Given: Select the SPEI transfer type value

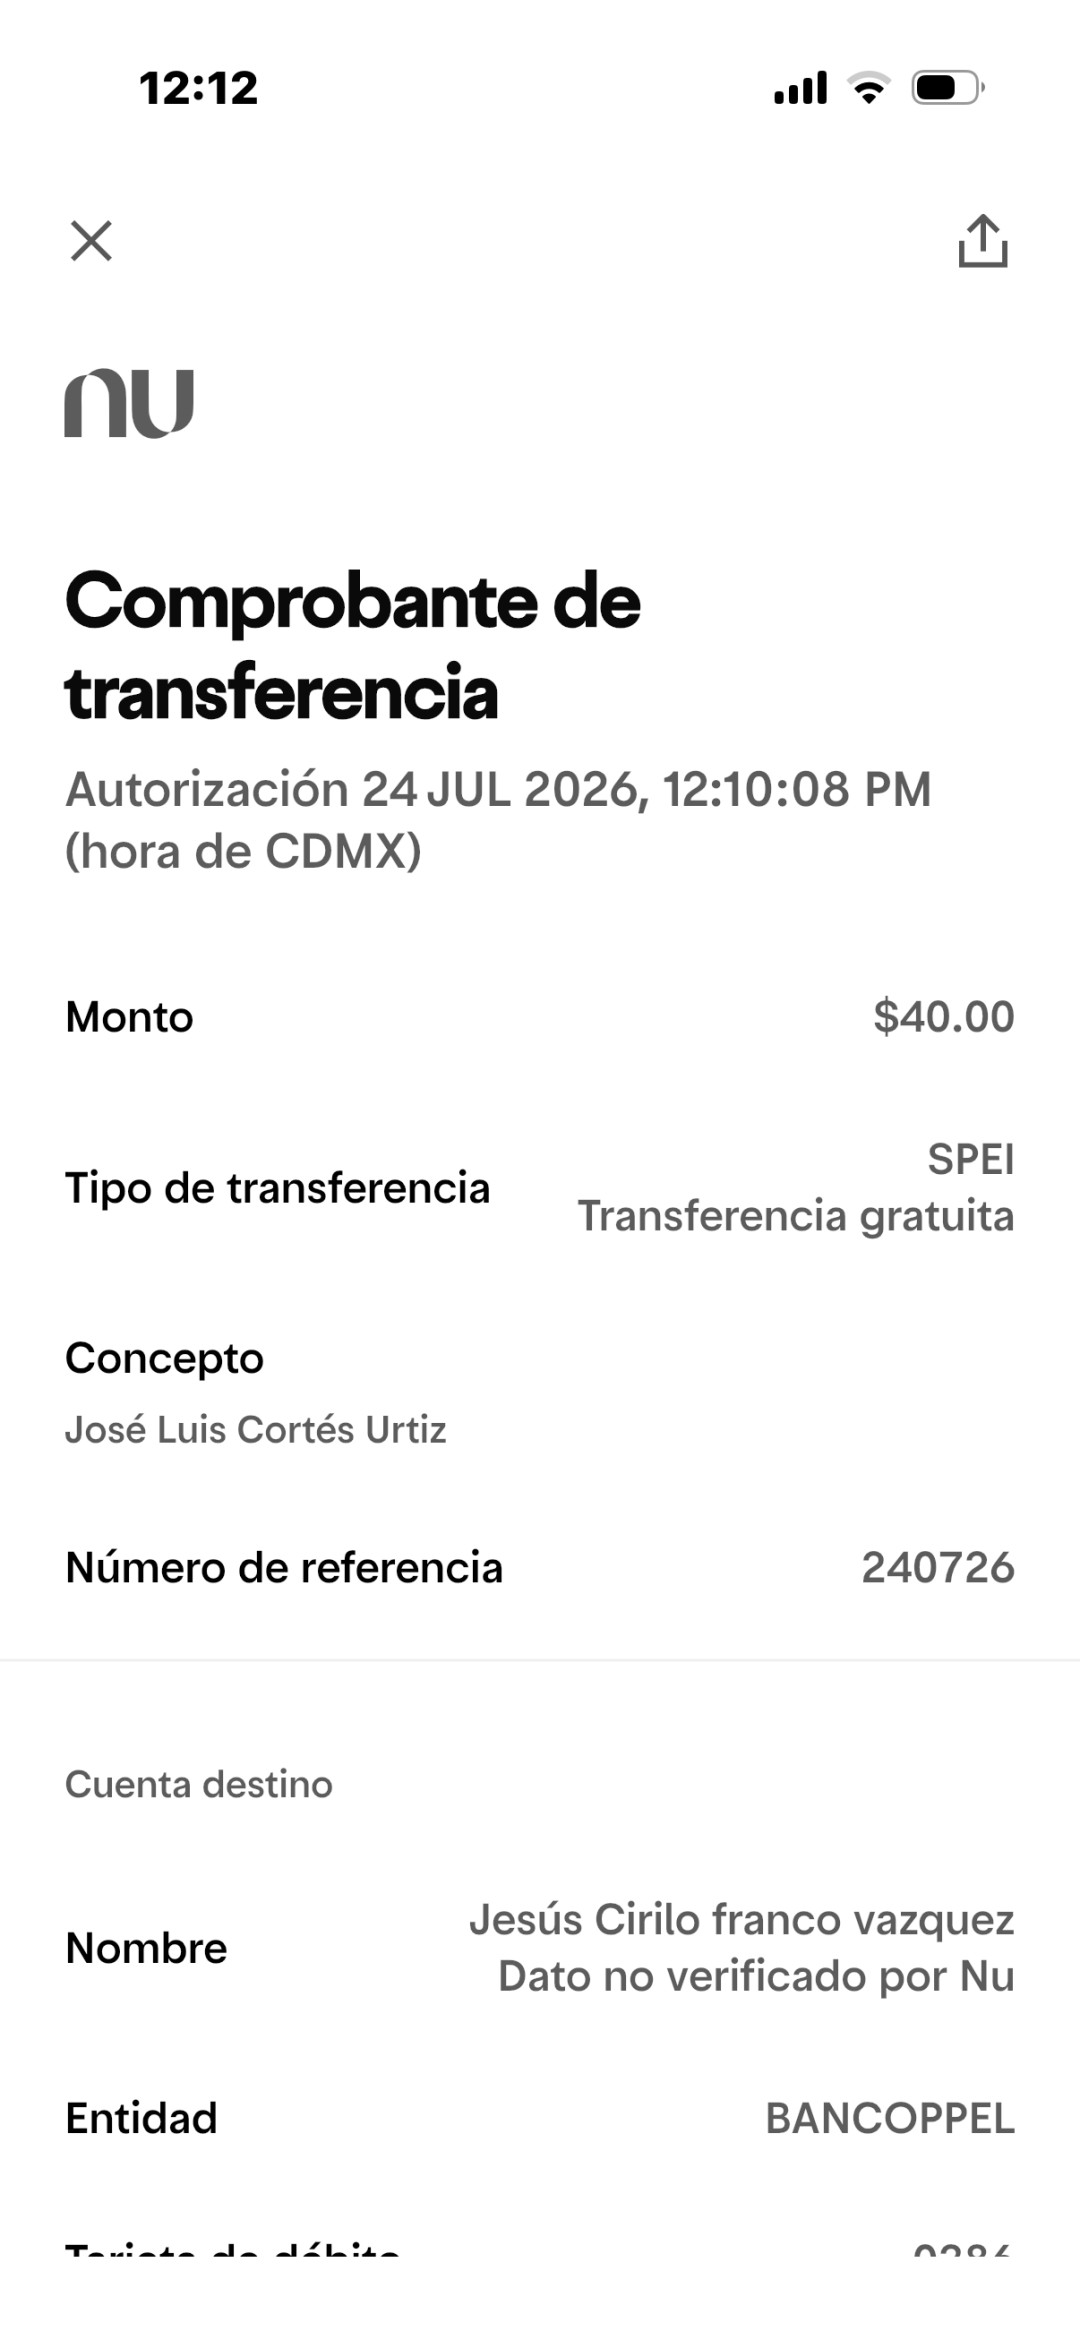Looking at the screenshot, I should pyautogui.click(x=971, y=1159).
